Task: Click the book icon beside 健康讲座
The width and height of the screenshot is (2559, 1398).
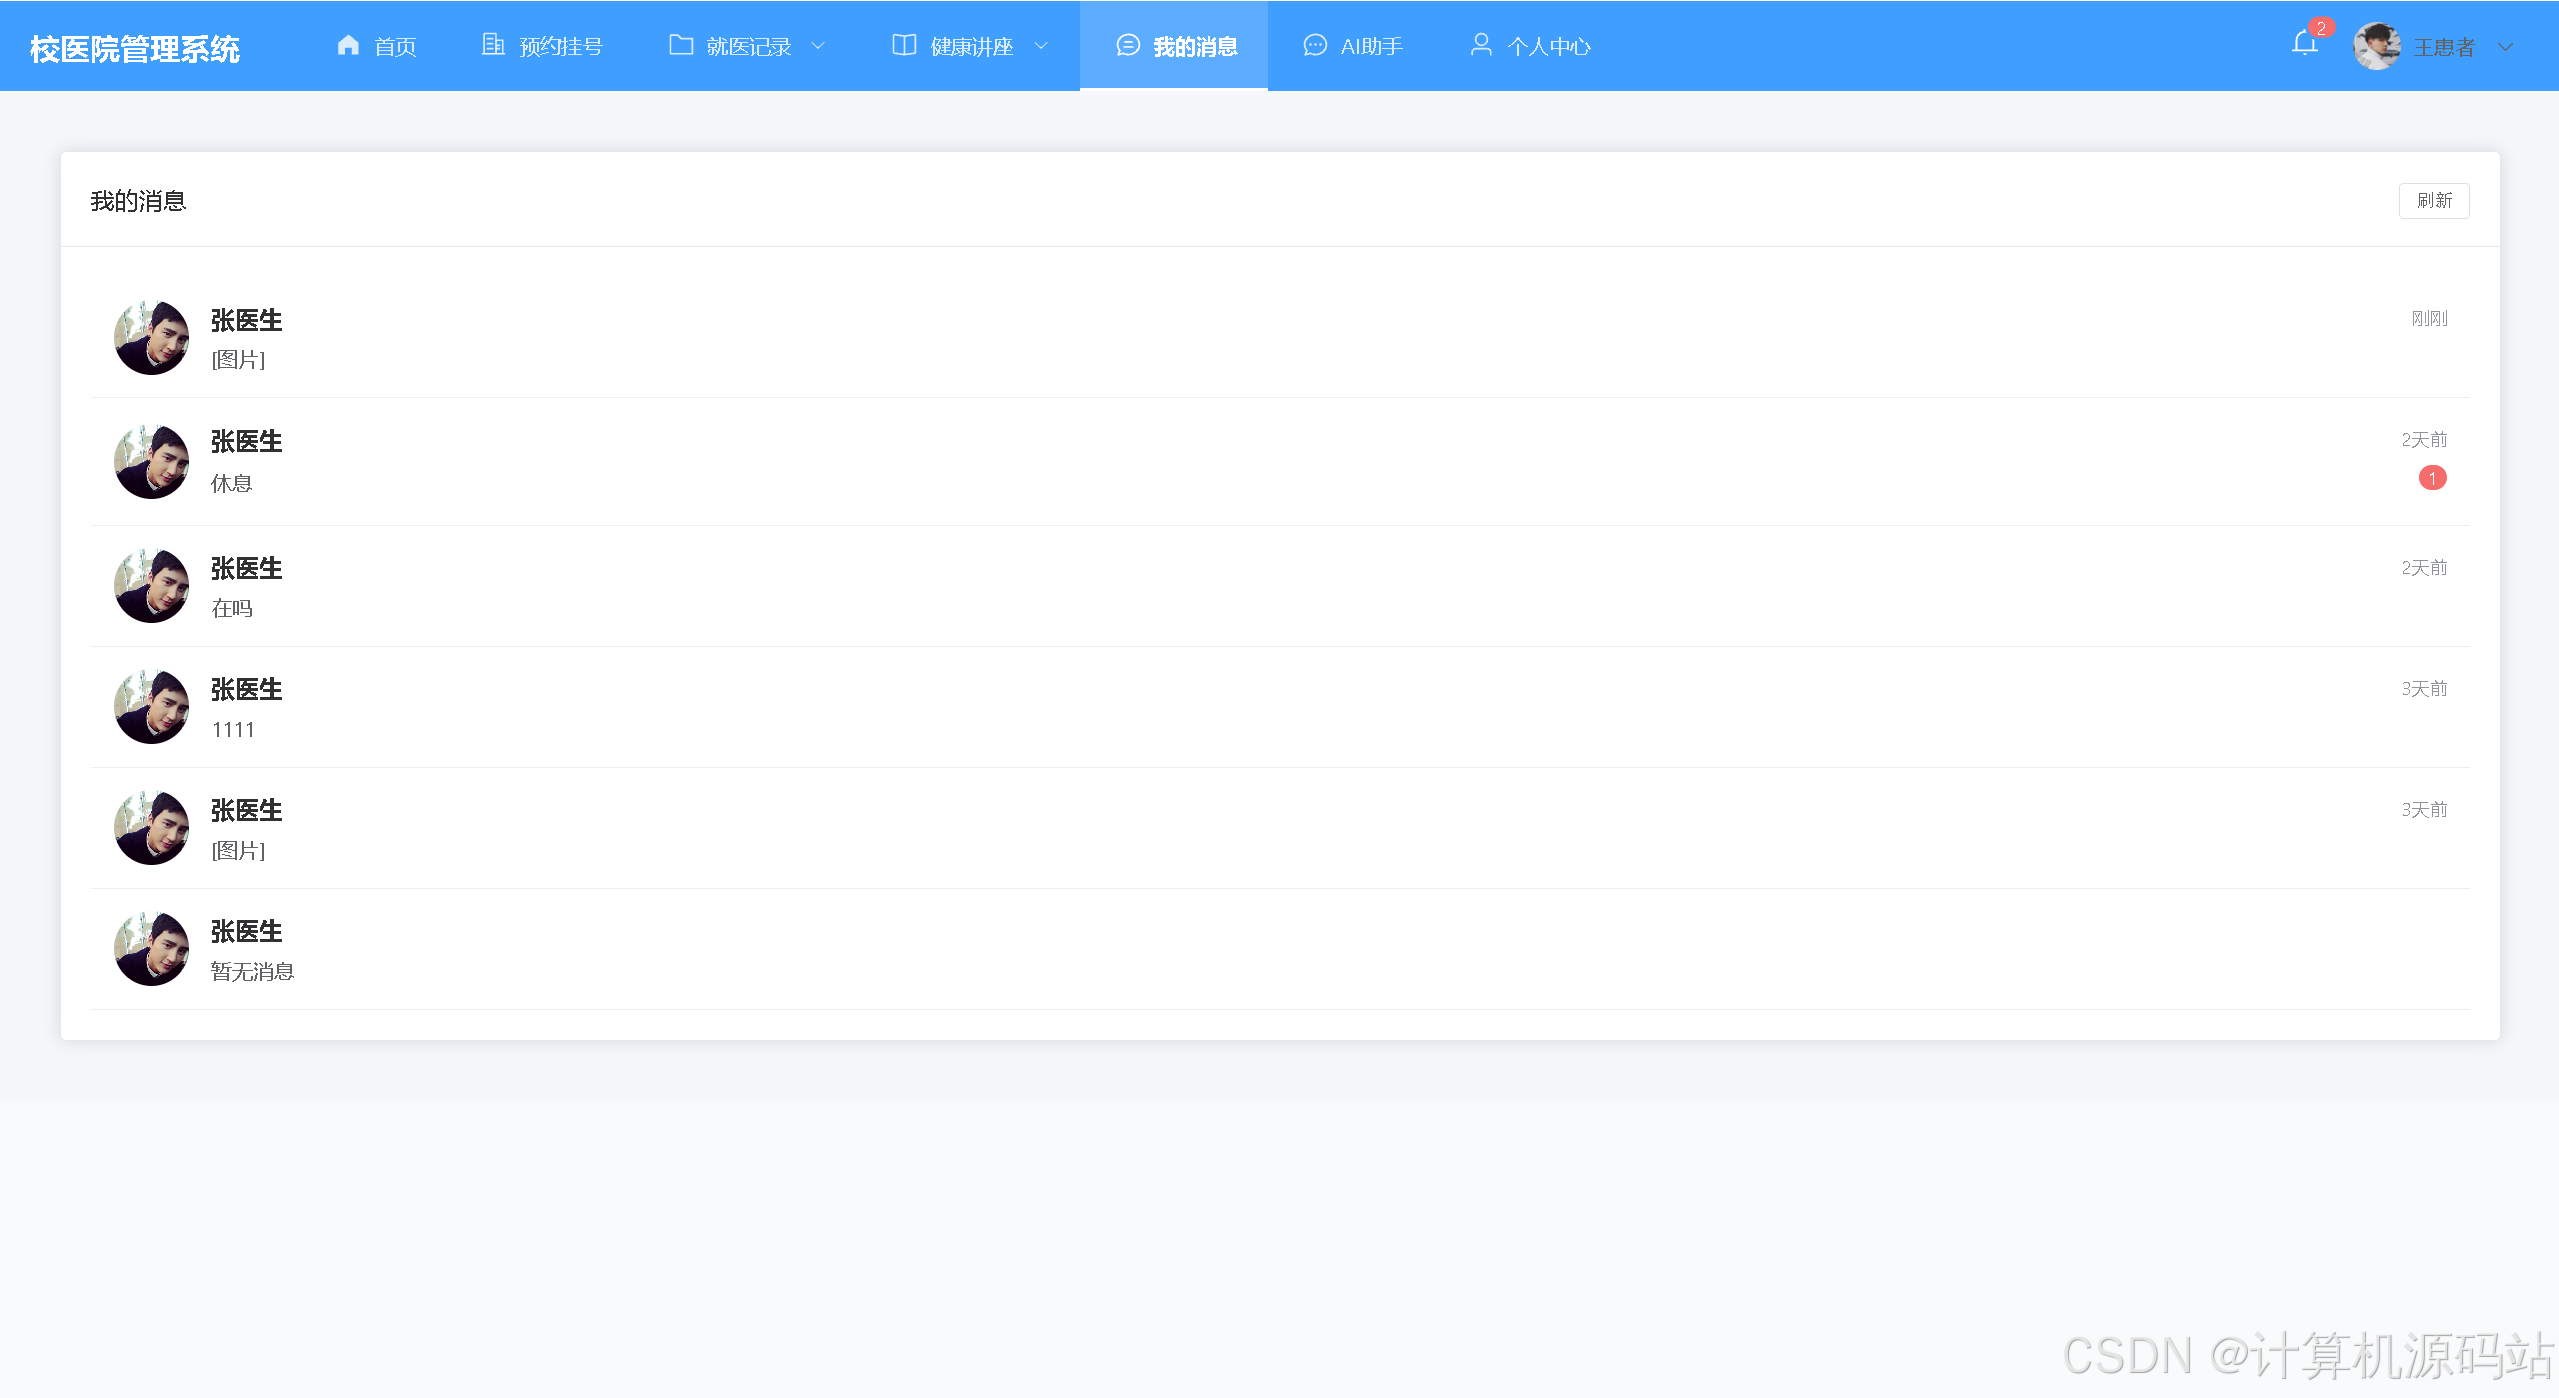Action: [x=904, y=45]
